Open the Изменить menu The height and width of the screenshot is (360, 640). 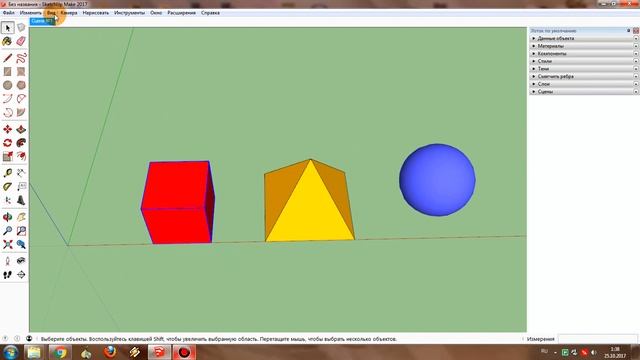tap(31, 13)
